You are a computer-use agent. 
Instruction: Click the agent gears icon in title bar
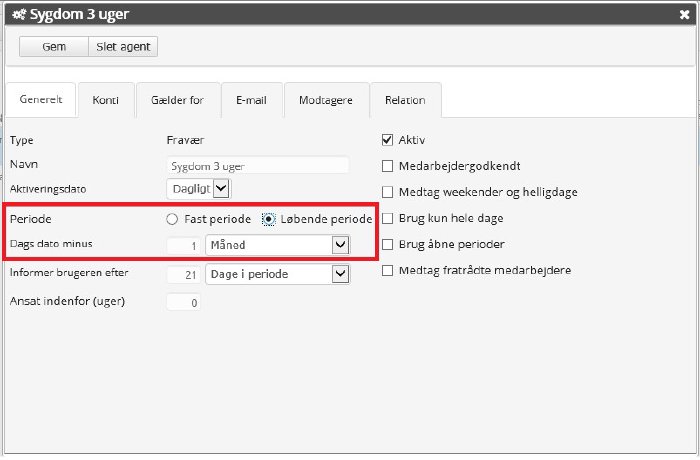[x=19, y=15]
